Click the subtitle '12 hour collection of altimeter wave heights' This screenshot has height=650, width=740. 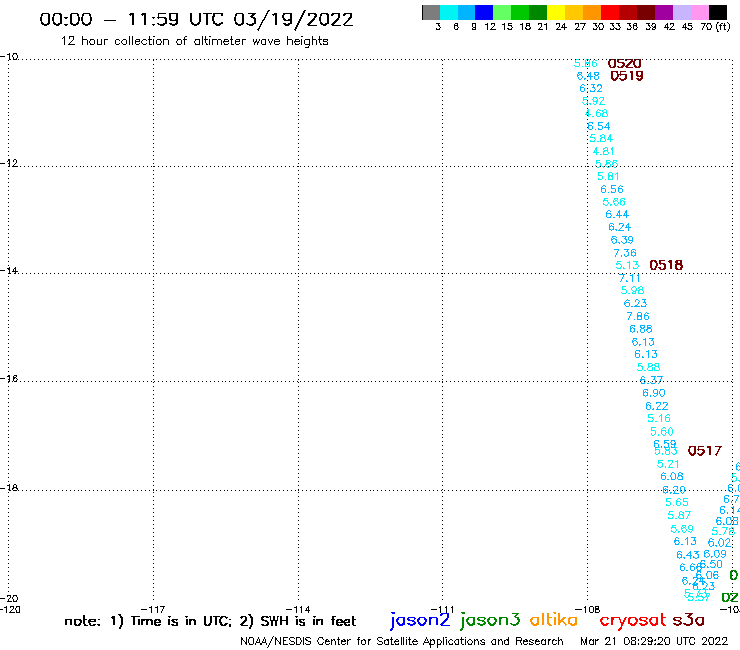coord(194,41)
